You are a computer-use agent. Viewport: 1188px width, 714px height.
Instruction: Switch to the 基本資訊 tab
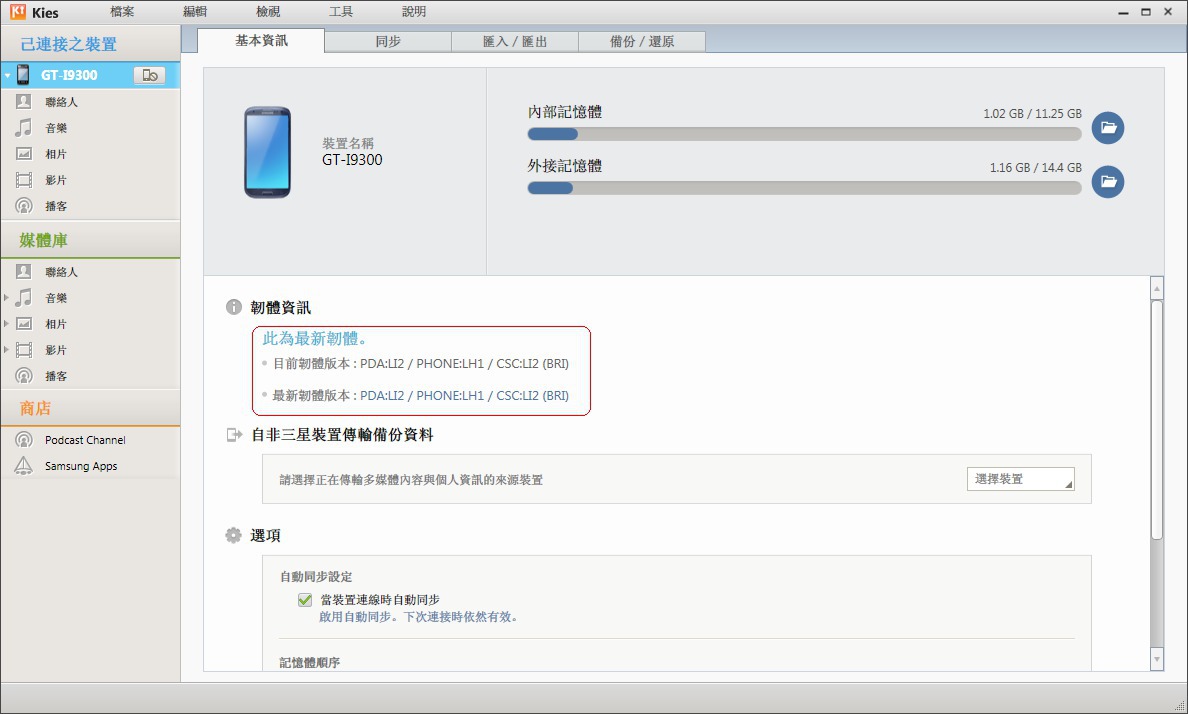point(261,41)
